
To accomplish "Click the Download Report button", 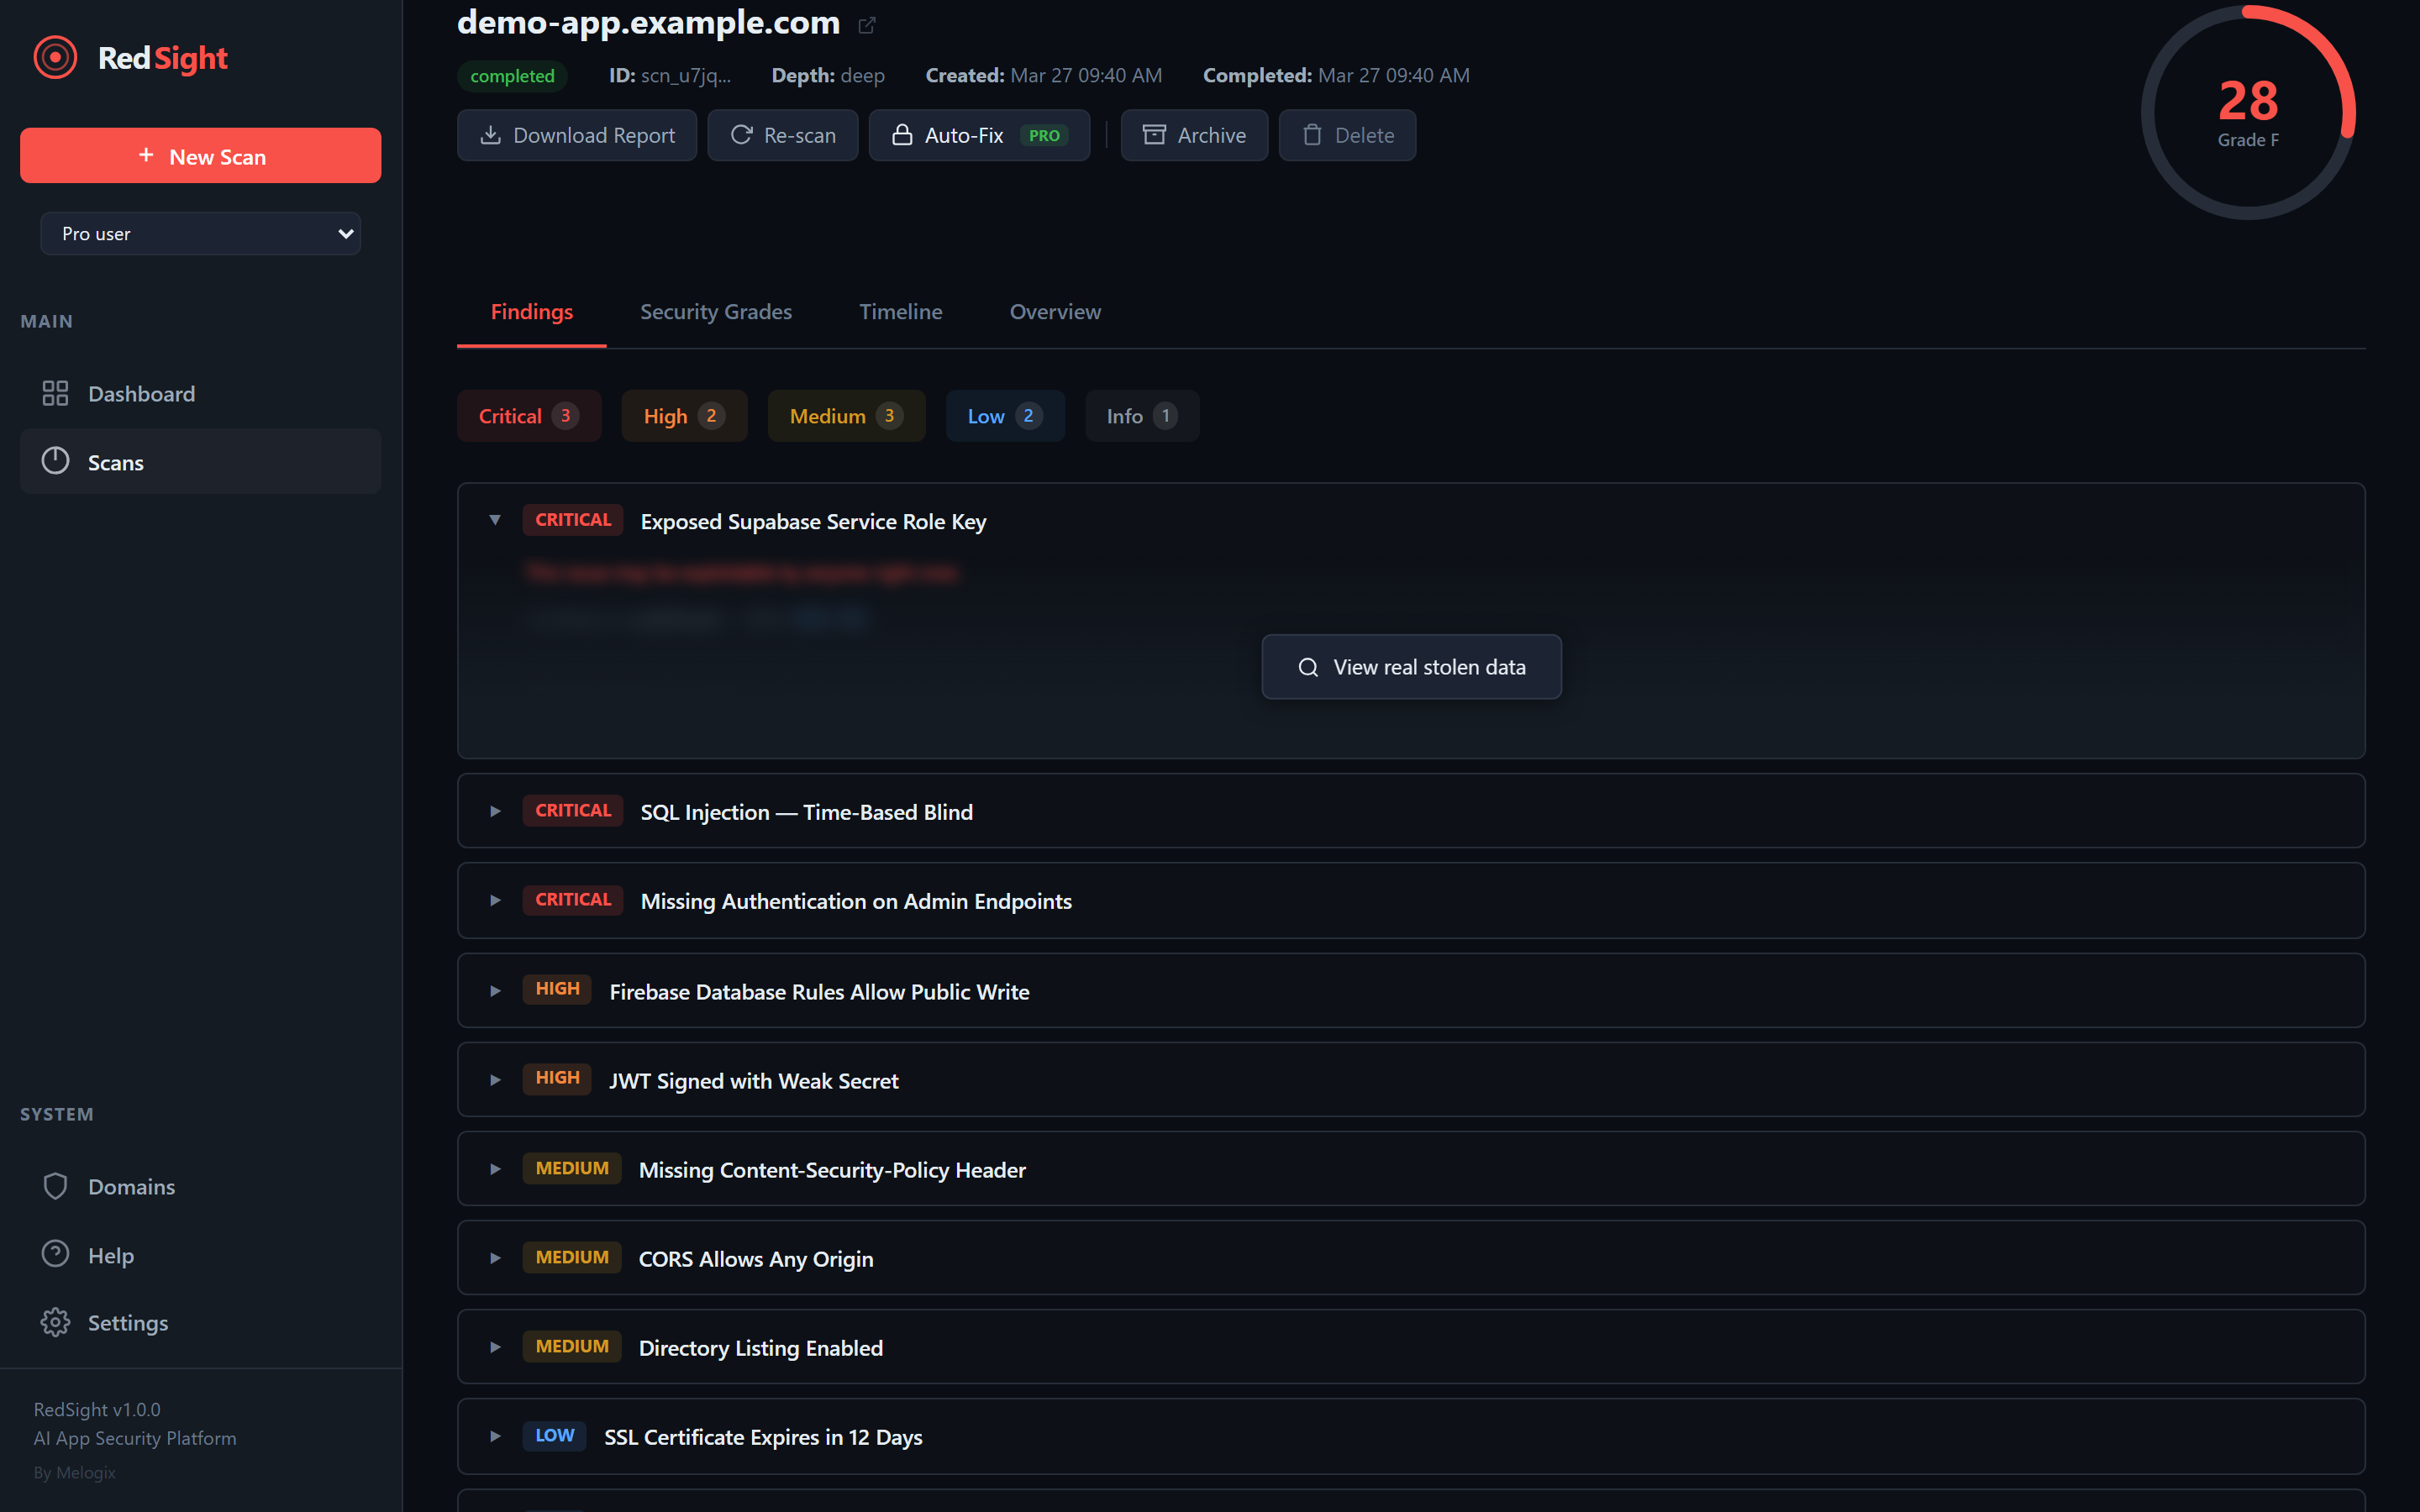I will 577,135.
